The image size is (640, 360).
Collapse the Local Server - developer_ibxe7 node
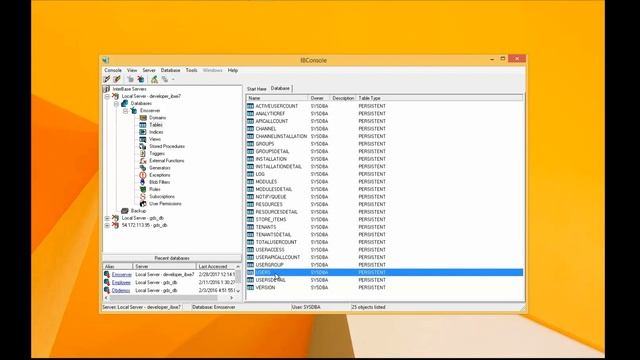(107, 97)
